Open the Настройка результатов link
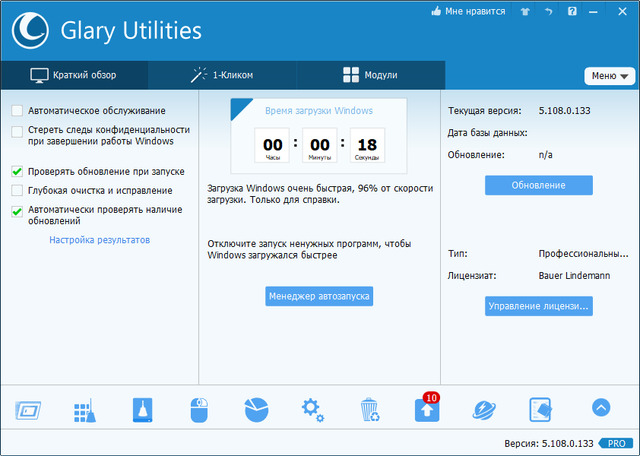640x456 pixels. click(x=99, y=240)
